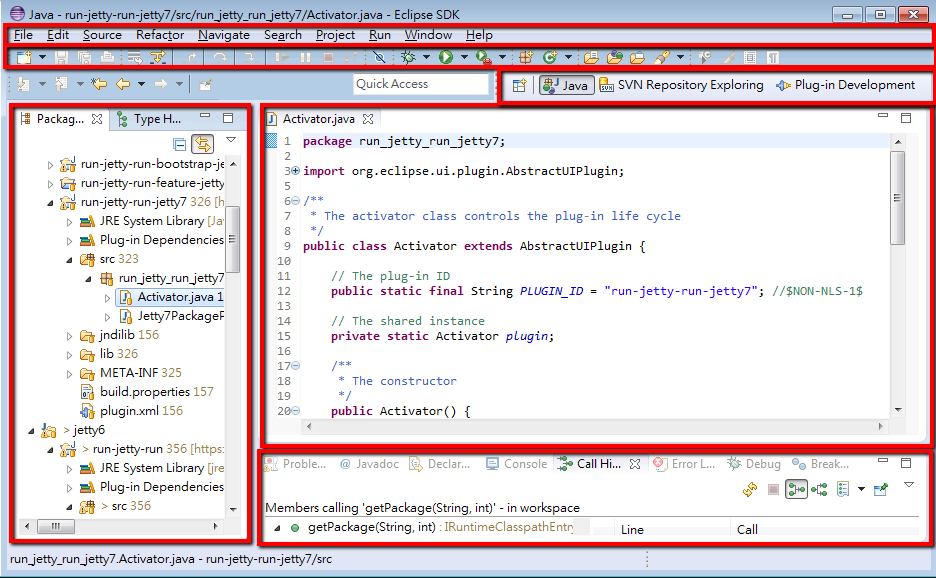
Task: Collapse getPackage(String, int) call node
Action: click(277, 528)
